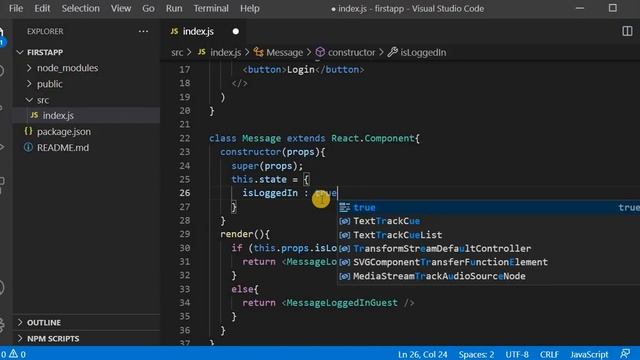The image size is (640, 360).
Task: Click the EXPLORER panel title
Action: (x=45, y=31)
